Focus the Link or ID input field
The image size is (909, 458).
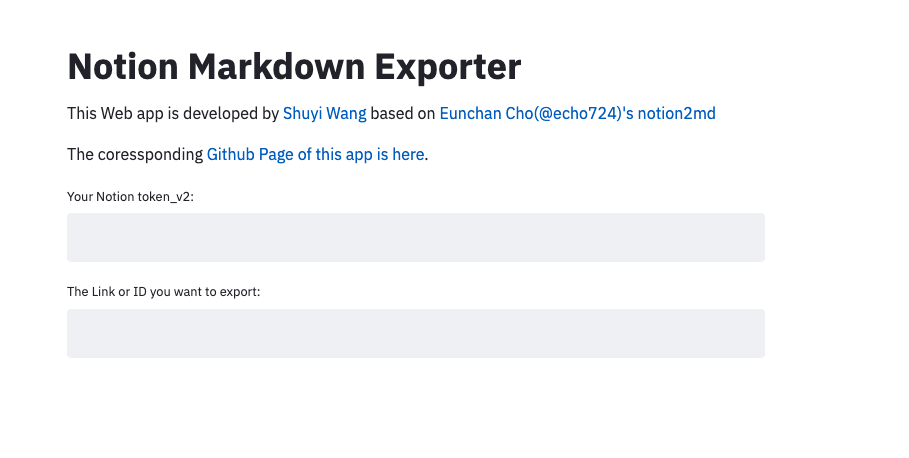pyautogui.click(x=416, y=333)
